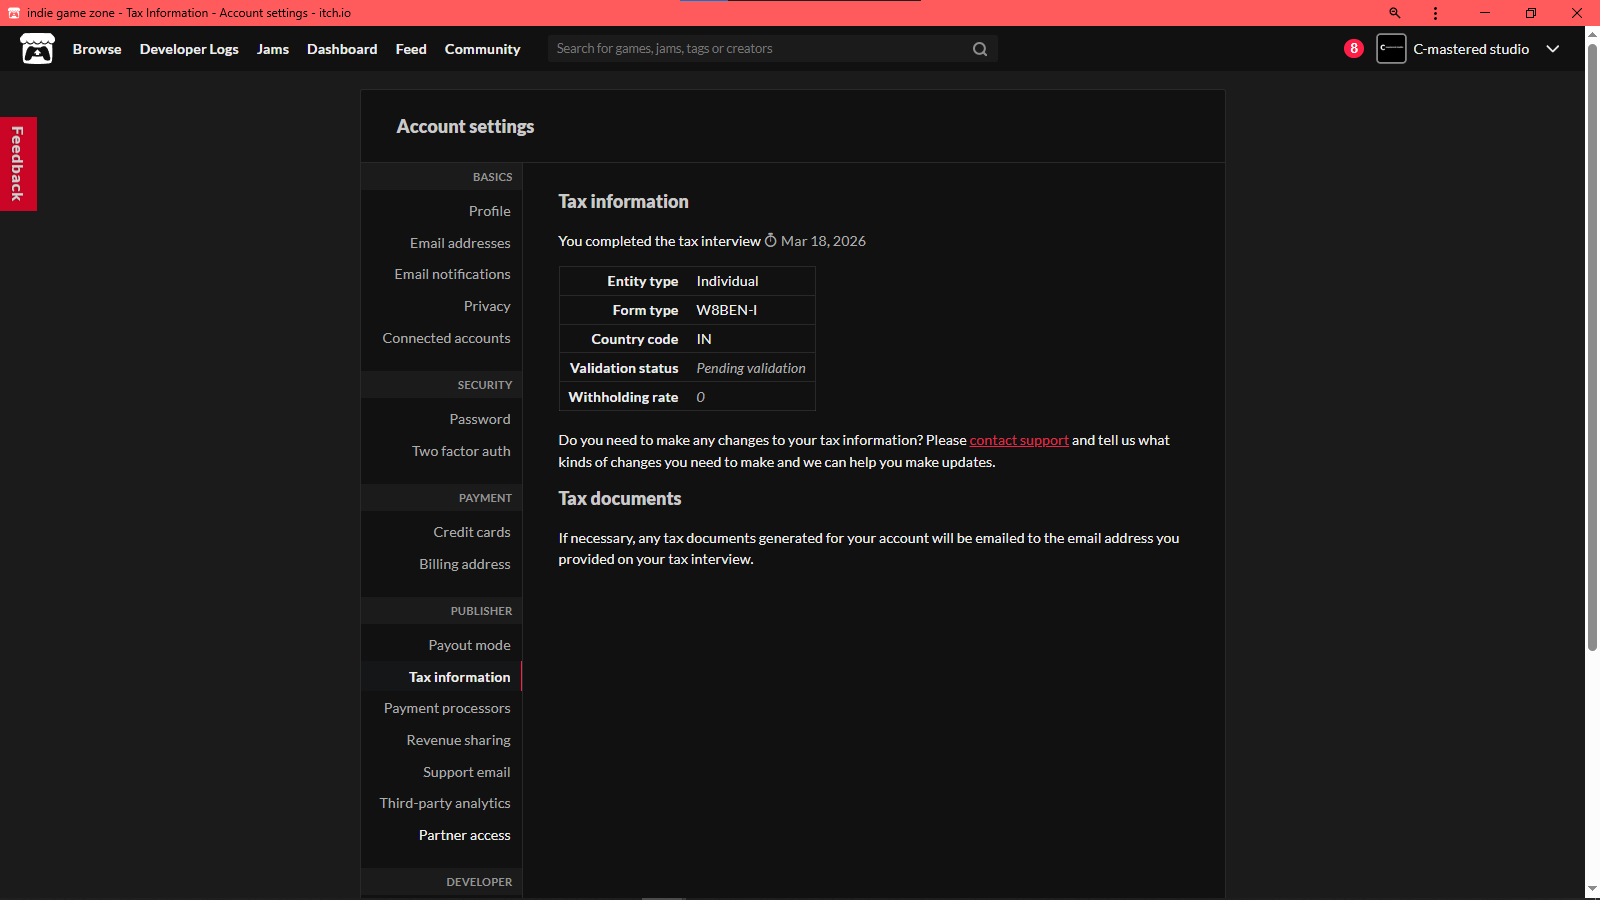The image size is (1600, 900).
Task: Click the 'Tax documents' heading
Action: (x=620, y=498)
